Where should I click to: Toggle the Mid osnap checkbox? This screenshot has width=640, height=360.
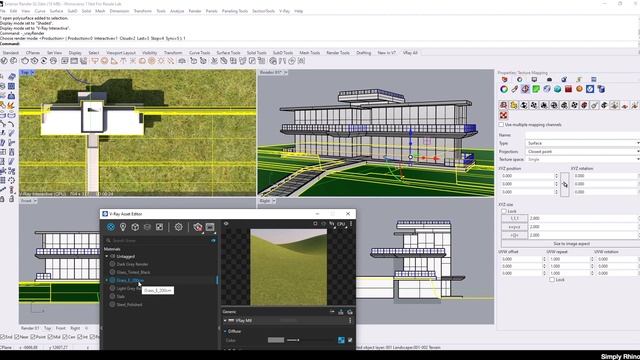coord(50,337)
